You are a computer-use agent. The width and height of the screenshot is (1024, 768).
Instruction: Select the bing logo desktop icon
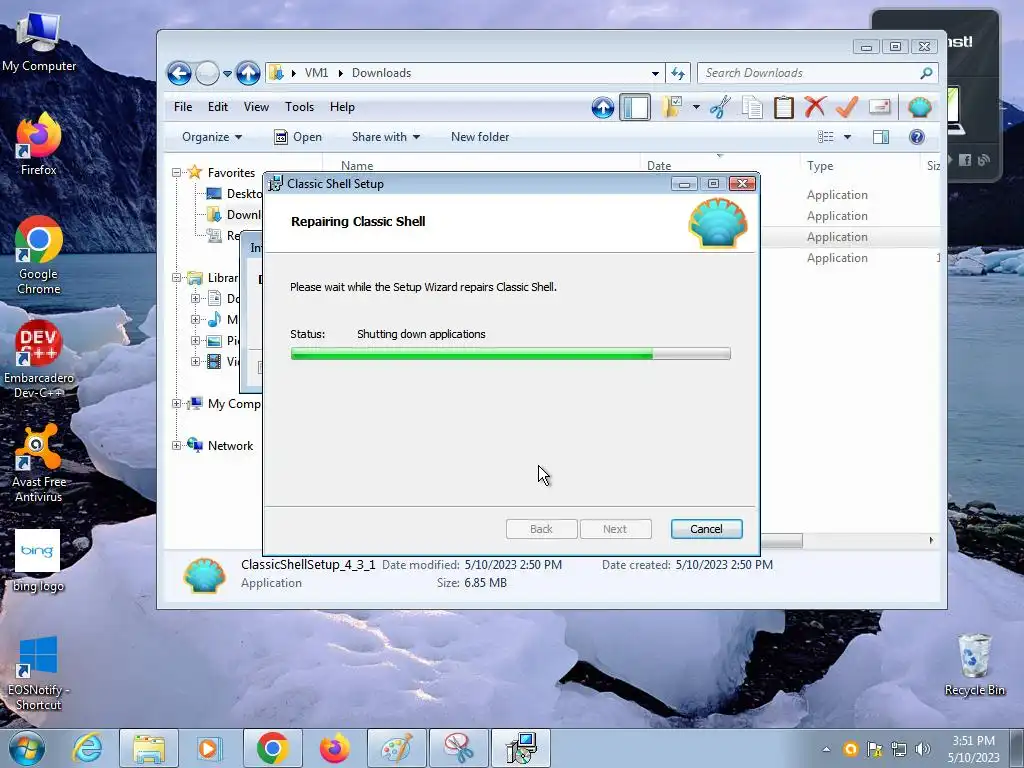point(38,561)
